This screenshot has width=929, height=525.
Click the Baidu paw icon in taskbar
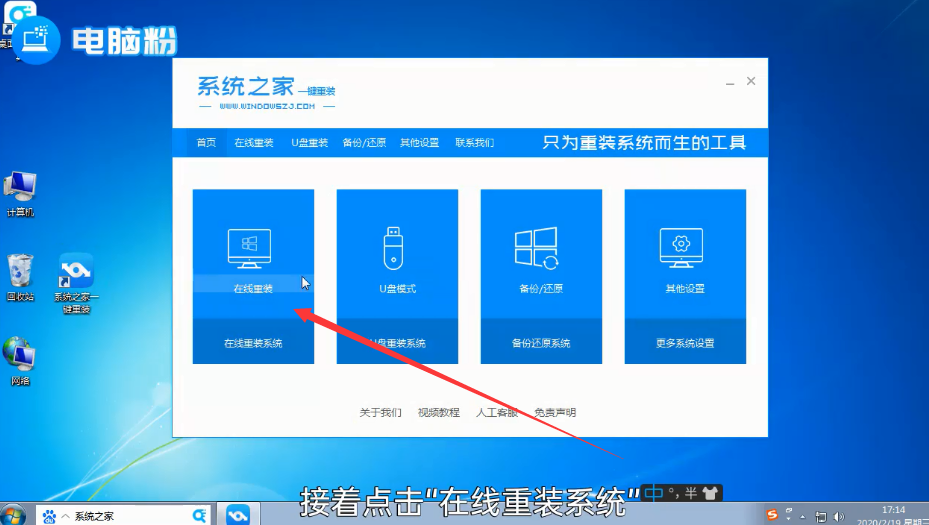pos(49,516)
